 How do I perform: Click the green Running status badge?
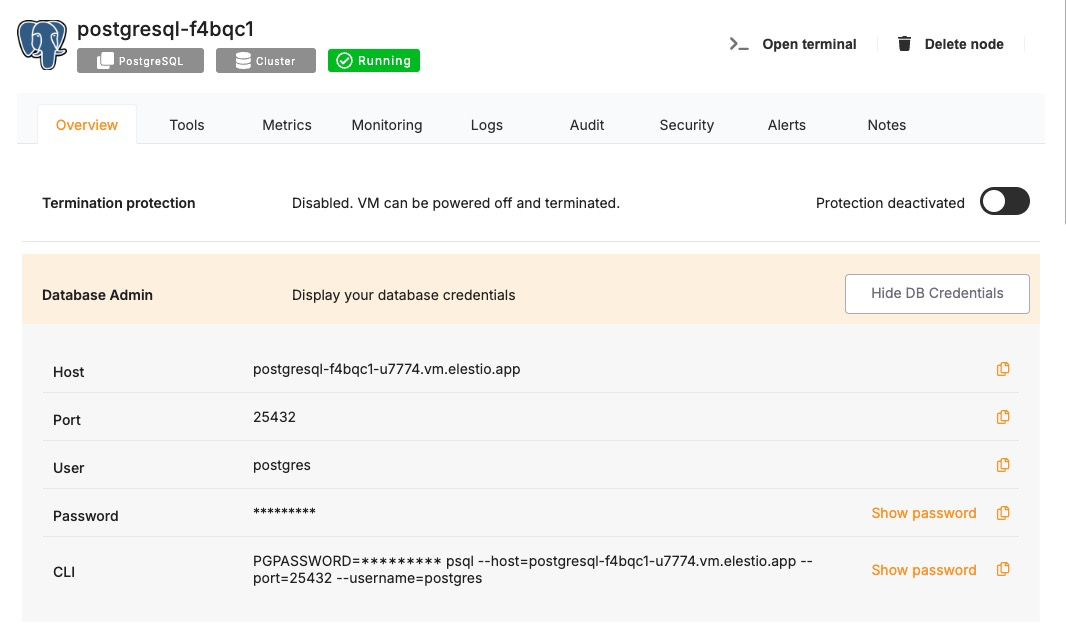point(374,61)
